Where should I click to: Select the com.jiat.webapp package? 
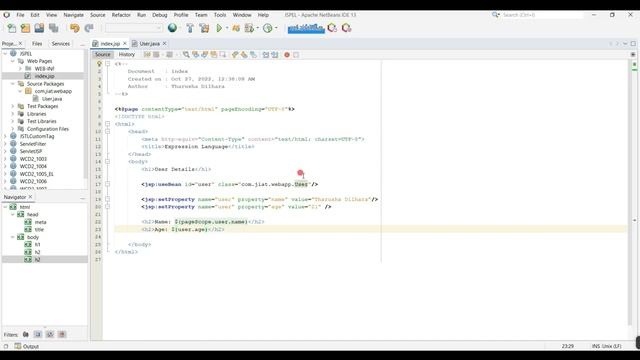pyautogui.click(x=53, y=91)
